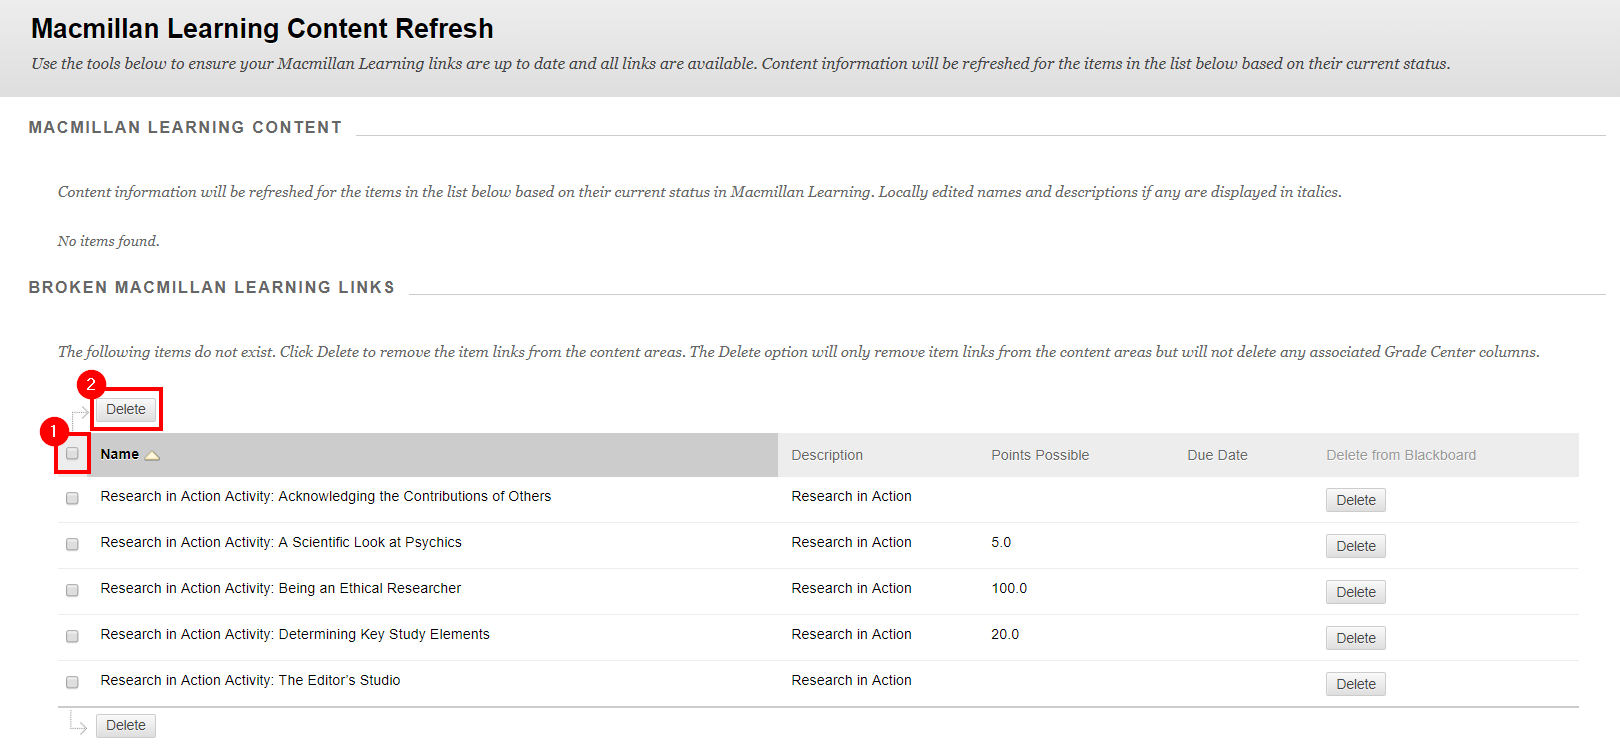1620x754 pixels.
Task: Sort by the Name column header
Action: coord(119,454)
